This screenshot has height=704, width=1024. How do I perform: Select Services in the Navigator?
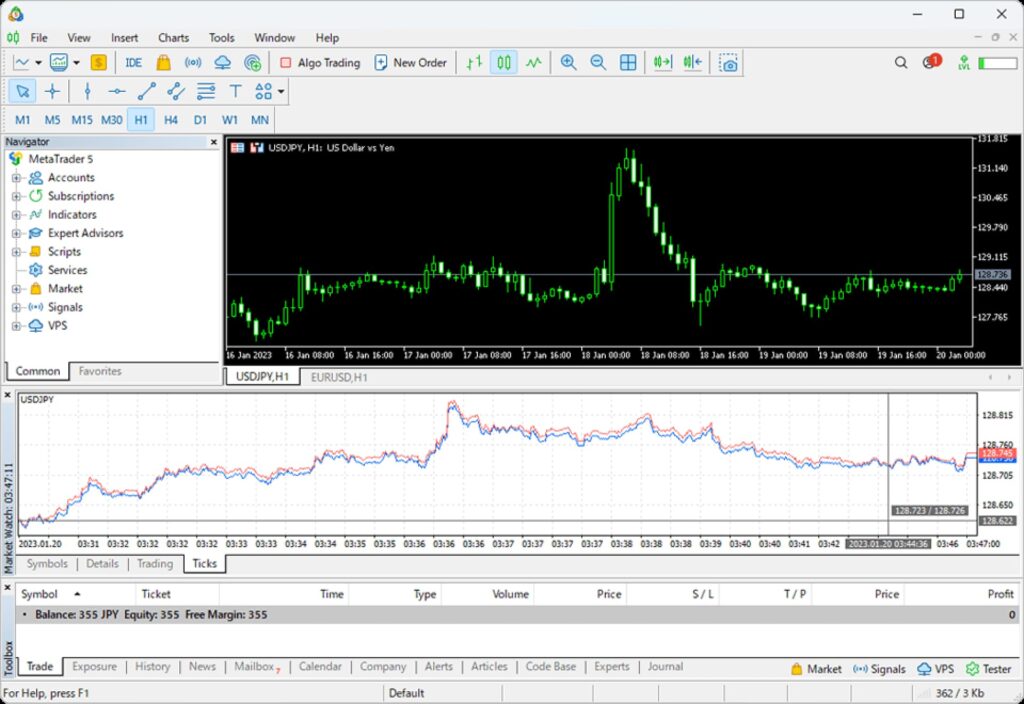(67, 270)
